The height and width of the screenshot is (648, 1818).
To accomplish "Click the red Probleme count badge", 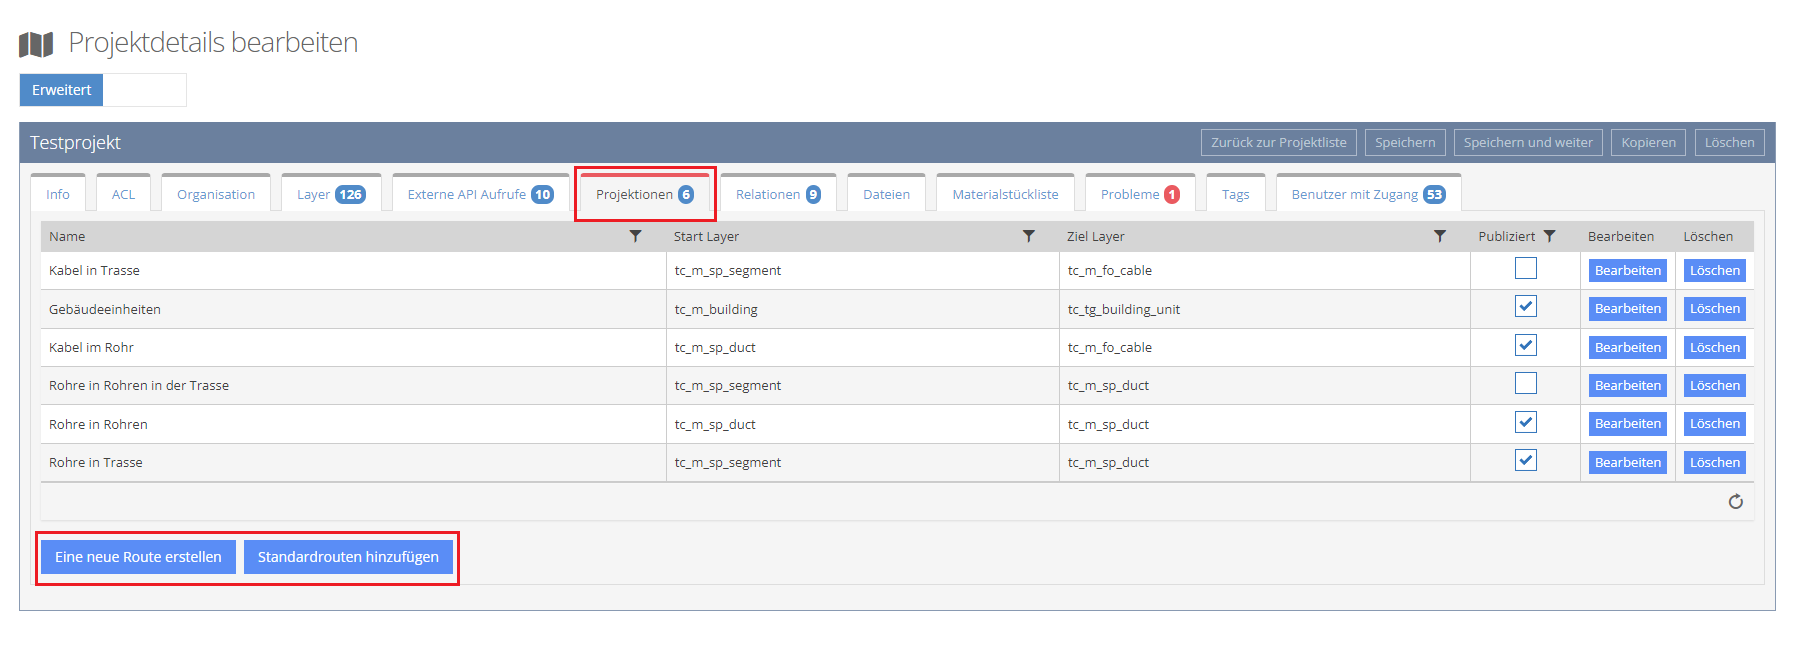I will (x=1171, y=195).
